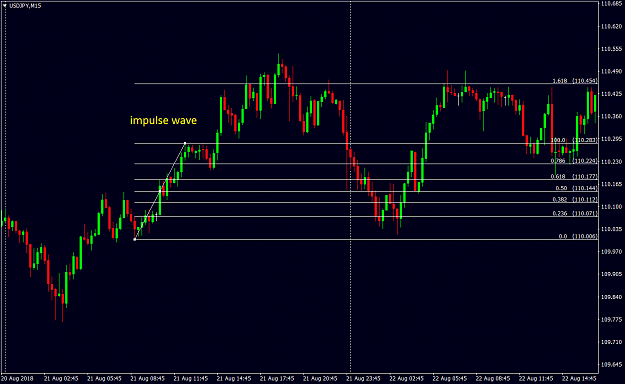This screenshot has height=384, width=625.
Task: Click the 22 Aug 05:45 time axis label
Action: (x=450, y=378)
